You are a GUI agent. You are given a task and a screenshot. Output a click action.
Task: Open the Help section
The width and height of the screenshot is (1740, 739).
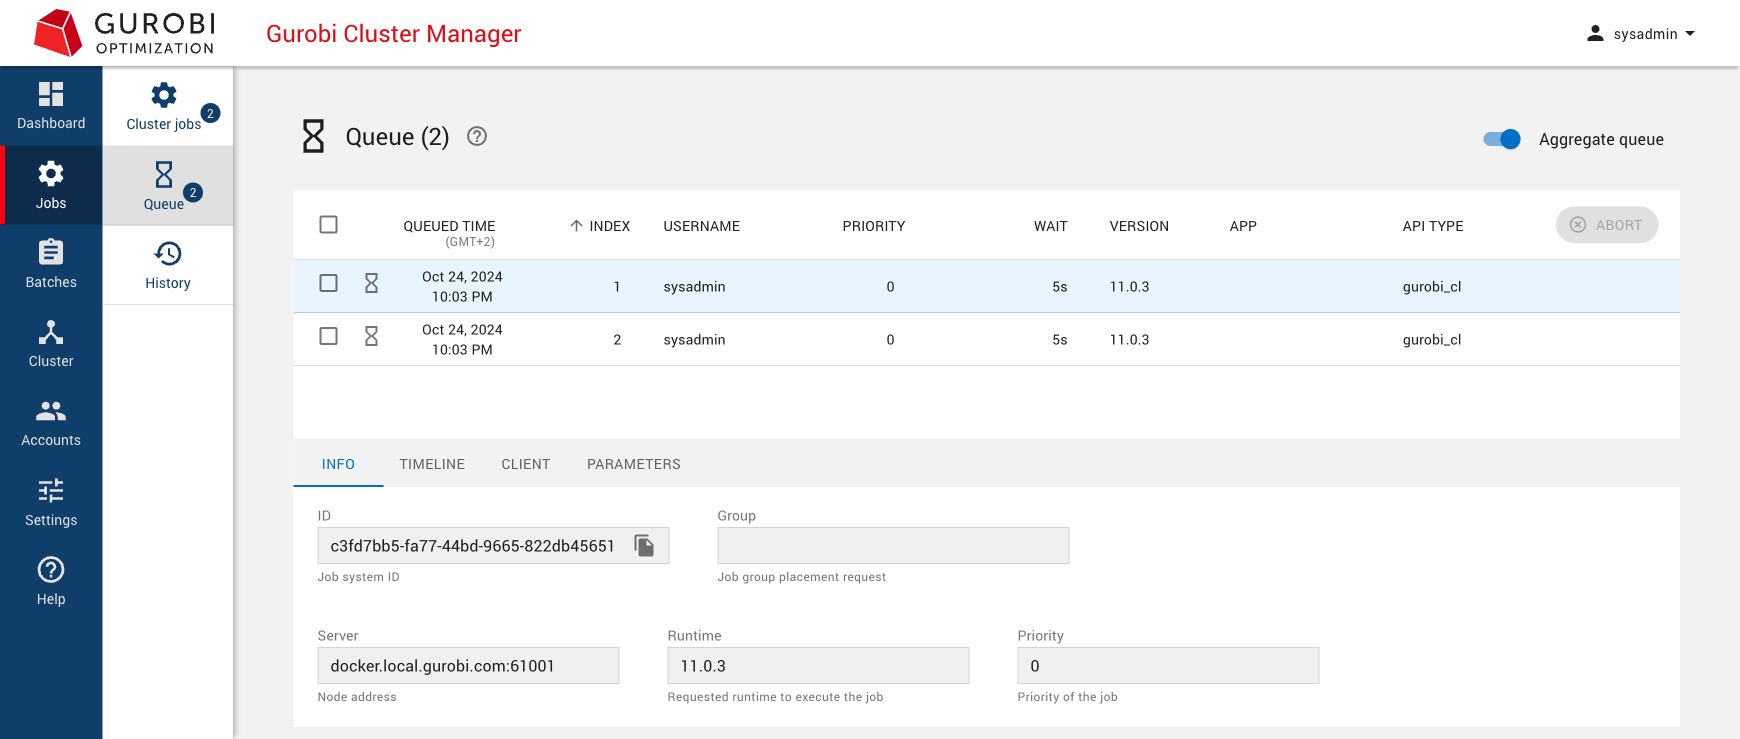(51, 582)
